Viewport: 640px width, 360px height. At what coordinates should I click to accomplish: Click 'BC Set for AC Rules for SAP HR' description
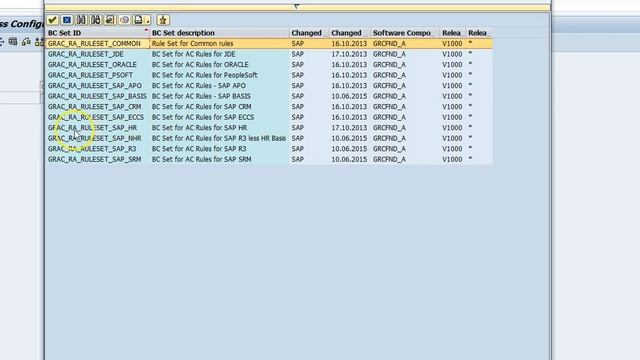coord(199,128)
